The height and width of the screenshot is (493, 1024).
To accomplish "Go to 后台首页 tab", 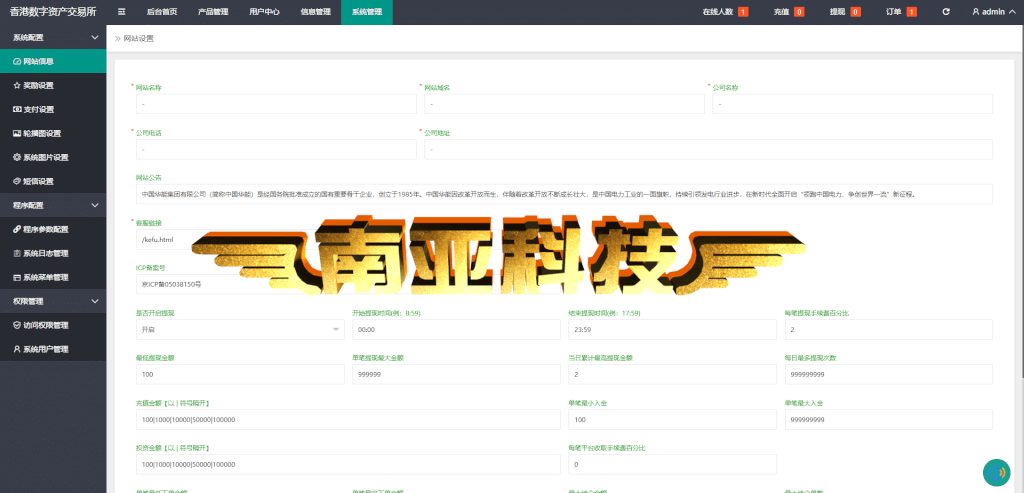I will point(162,12).
